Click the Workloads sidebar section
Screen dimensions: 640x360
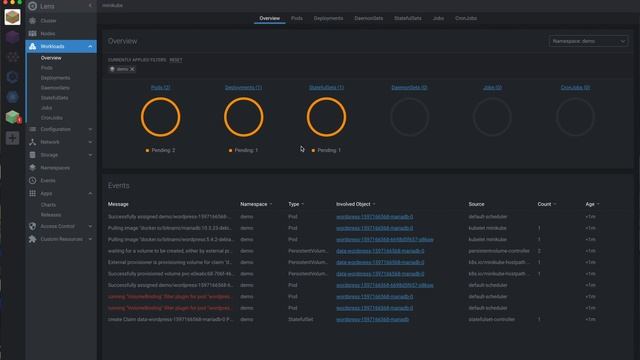coord(61,47)
